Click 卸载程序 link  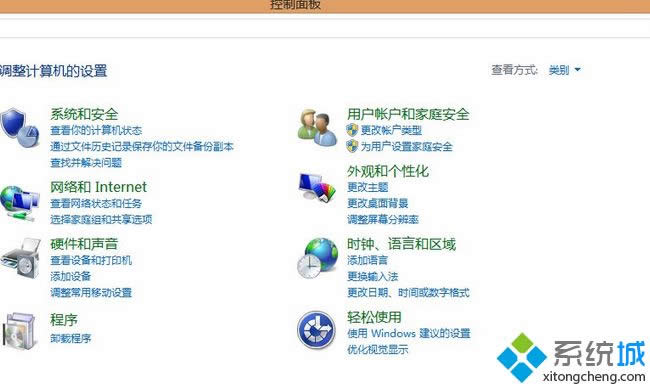pos(70,339)
